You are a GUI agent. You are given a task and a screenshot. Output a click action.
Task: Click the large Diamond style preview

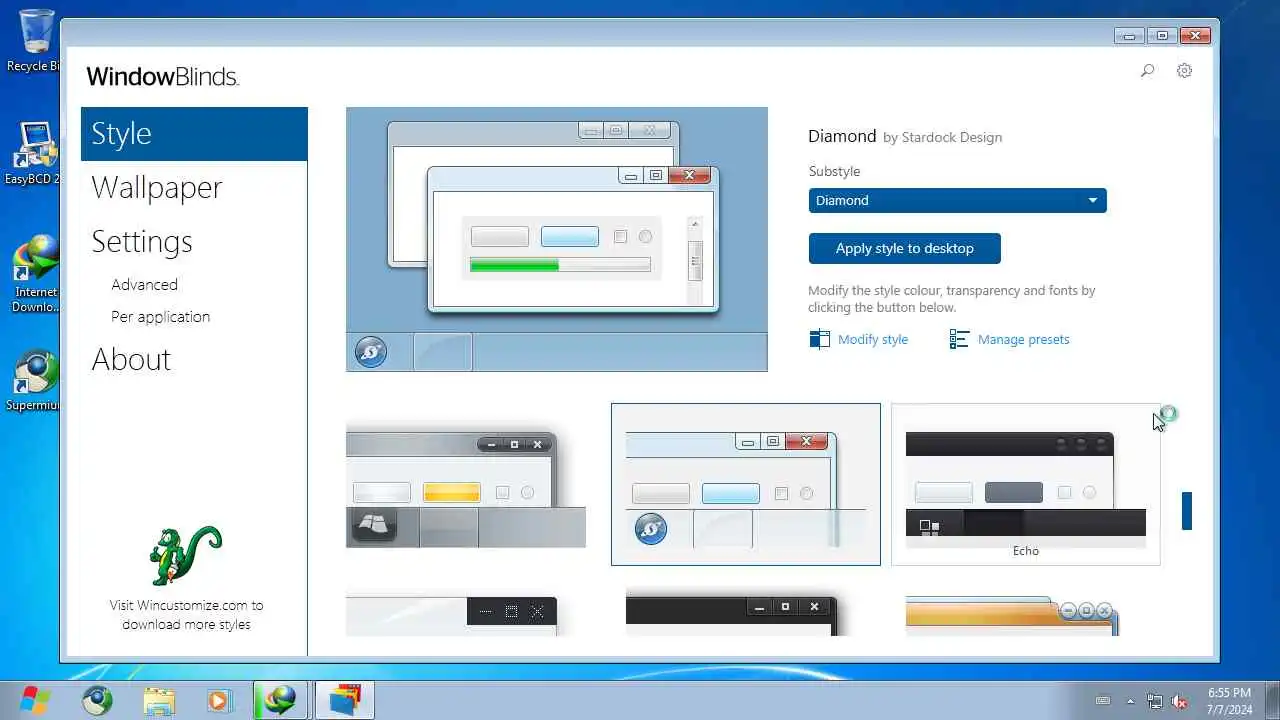[557, 239]
